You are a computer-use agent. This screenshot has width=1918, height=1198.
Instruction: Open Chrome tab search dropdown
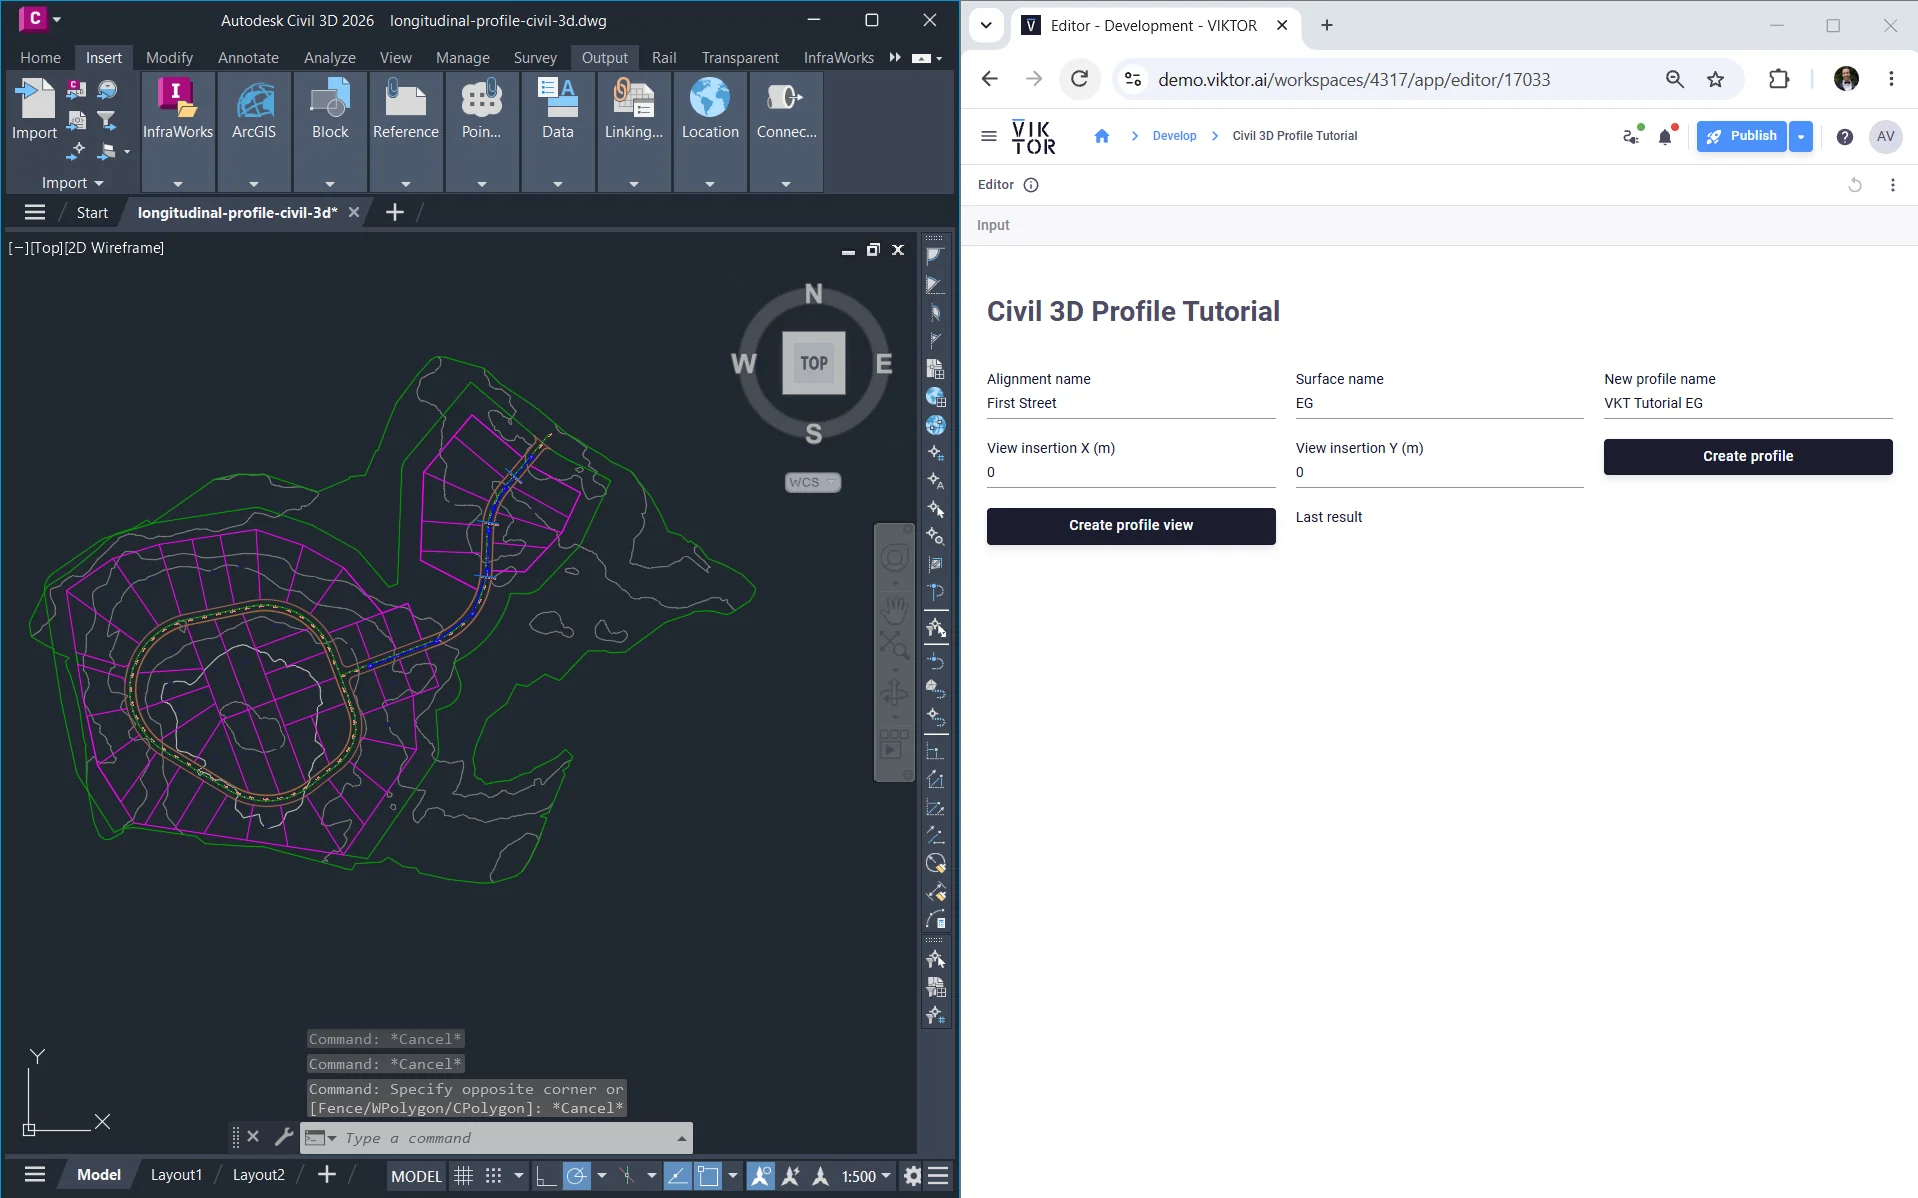(986, 25)
